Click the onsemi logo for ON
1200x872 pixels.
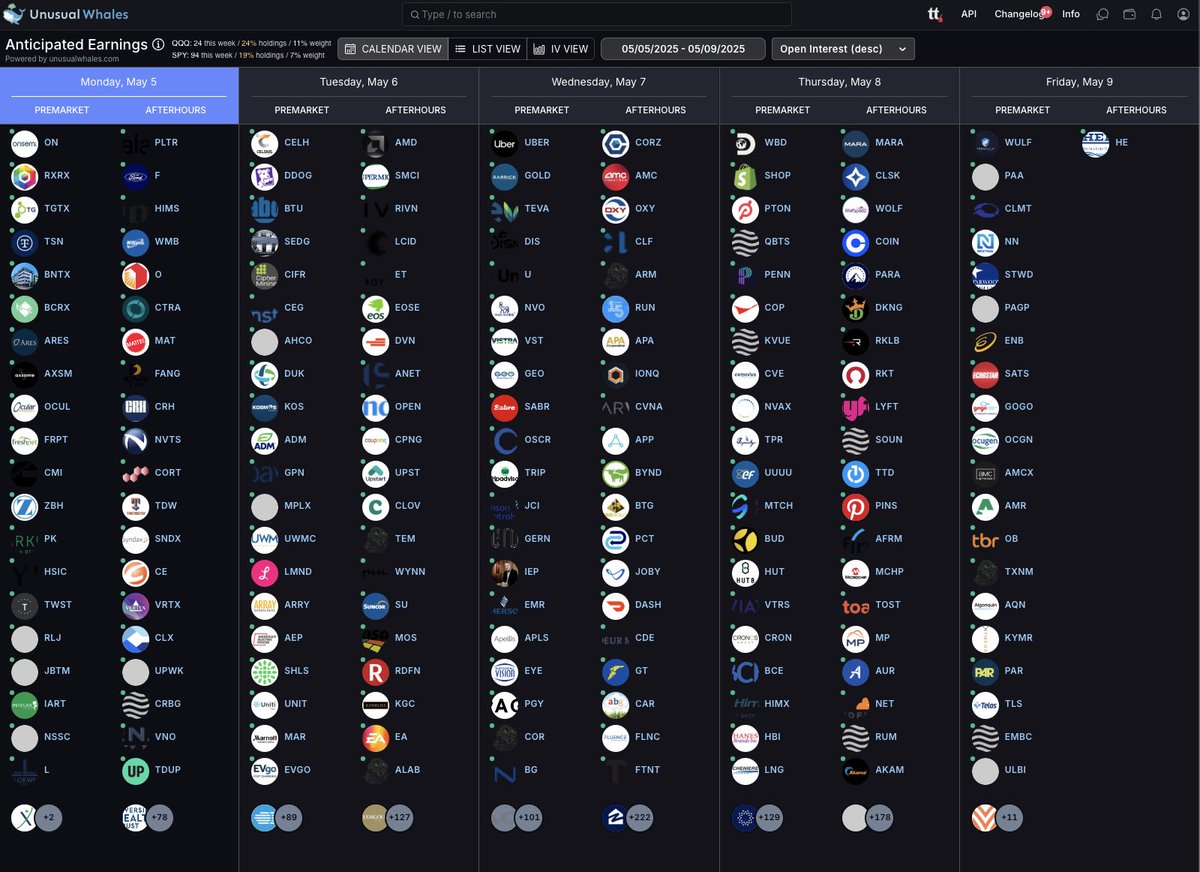(x=25, y=144)
